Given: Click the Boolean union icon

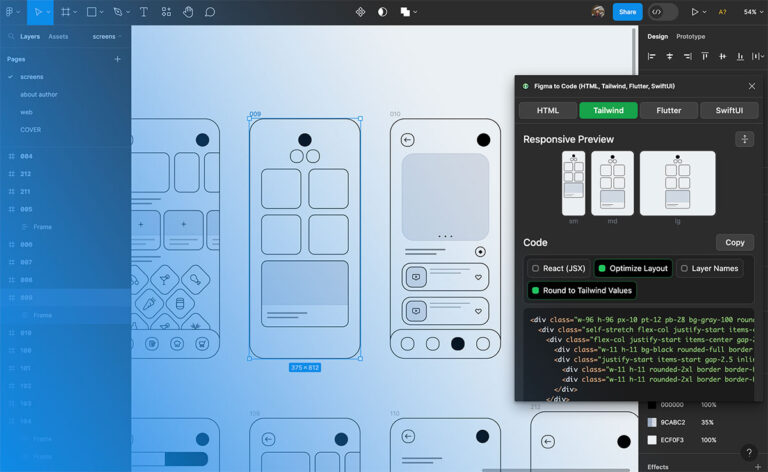Looking at the screenshot, I should [405, 12].
